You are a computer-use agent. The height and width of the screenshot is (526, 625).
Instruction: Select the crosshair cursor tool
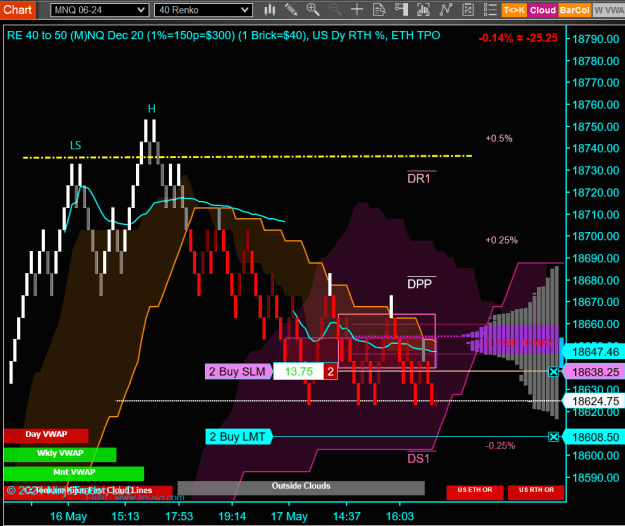(357, 10)
